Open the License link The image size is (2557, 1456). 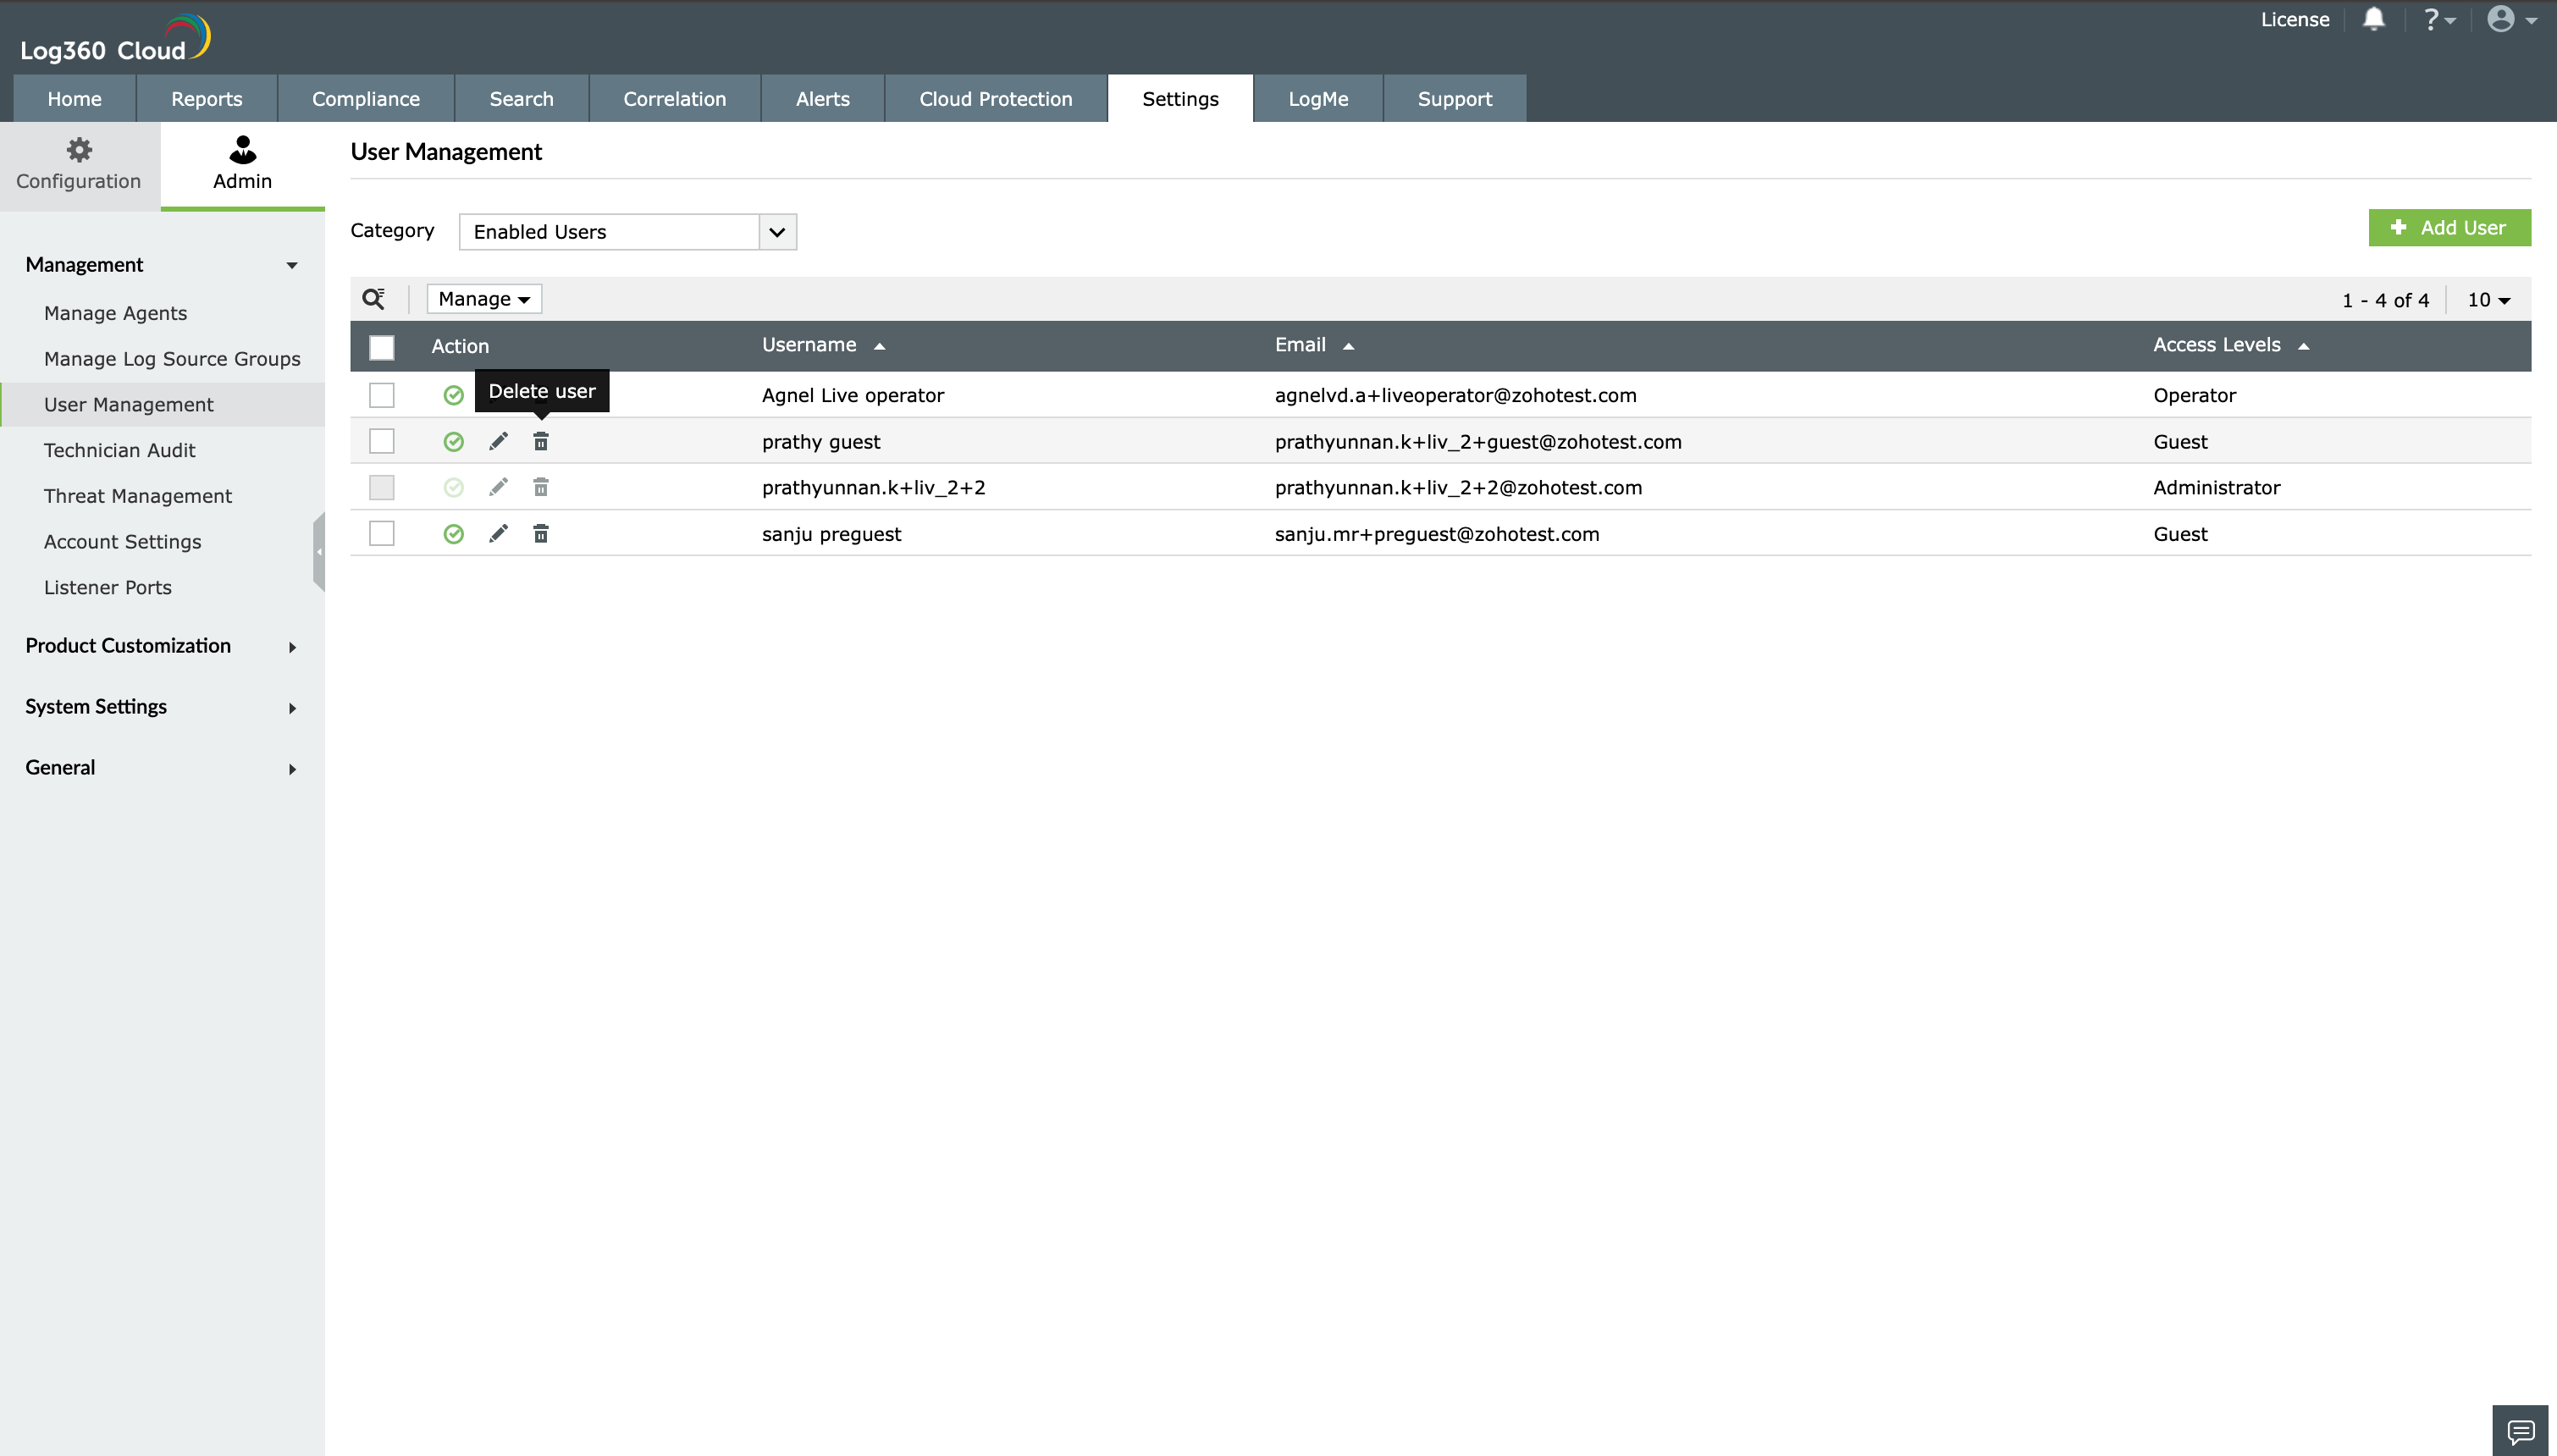[x=2294, y=20]
